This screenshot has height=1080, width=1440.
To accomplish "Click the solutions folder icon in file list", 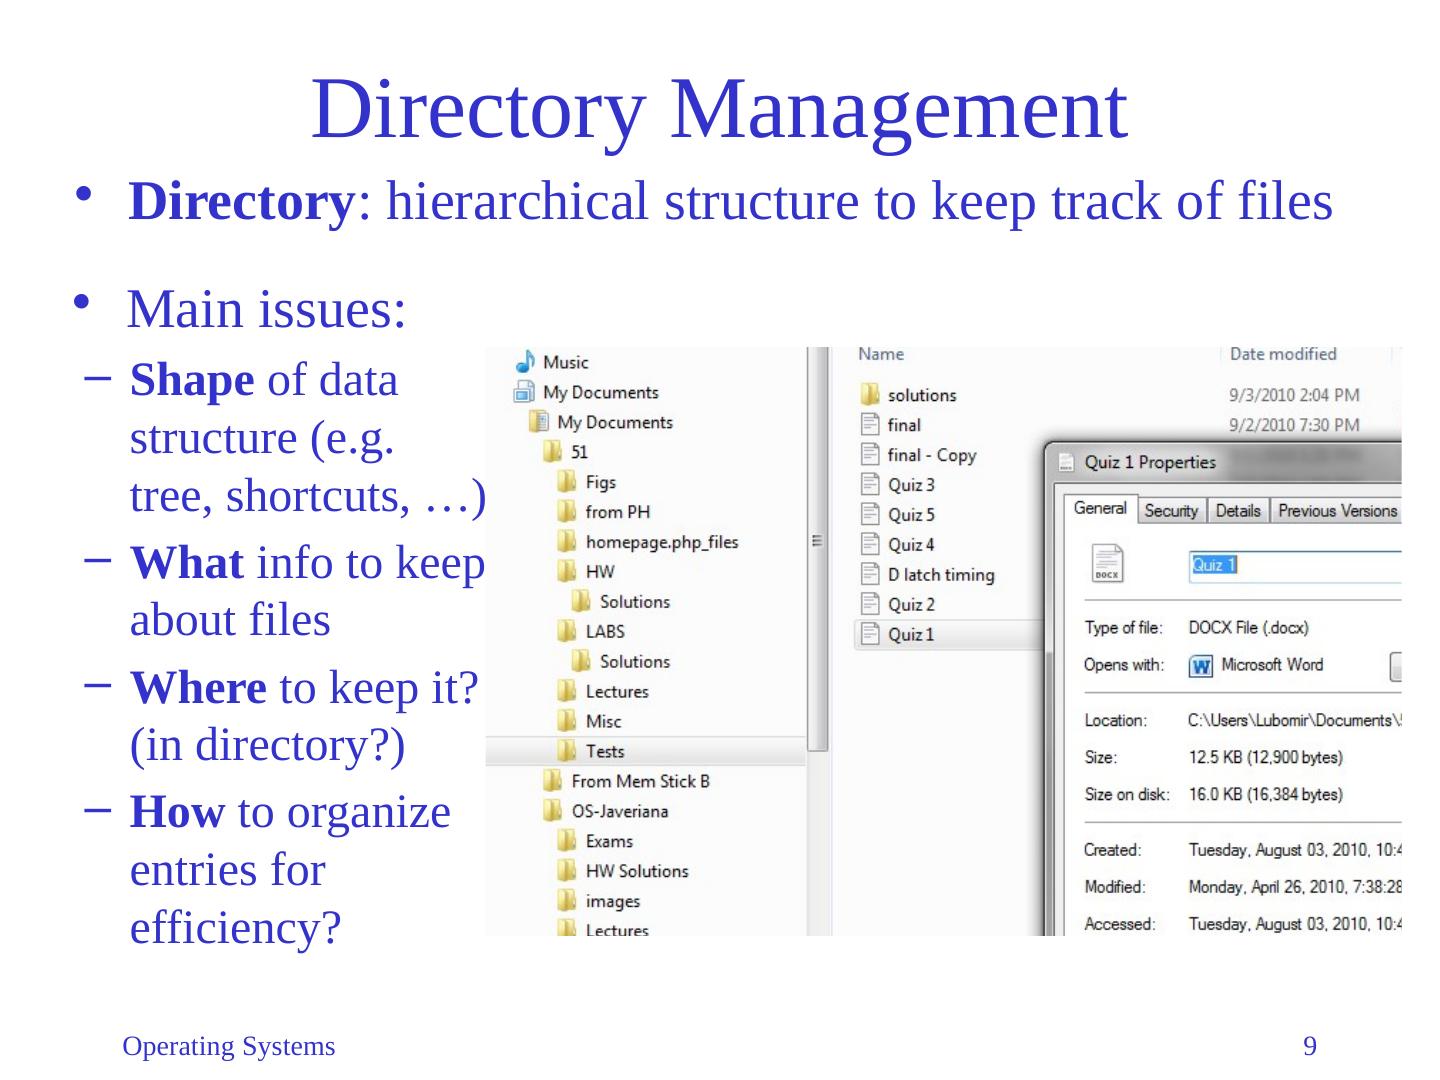I will click(x=870, y=394).
